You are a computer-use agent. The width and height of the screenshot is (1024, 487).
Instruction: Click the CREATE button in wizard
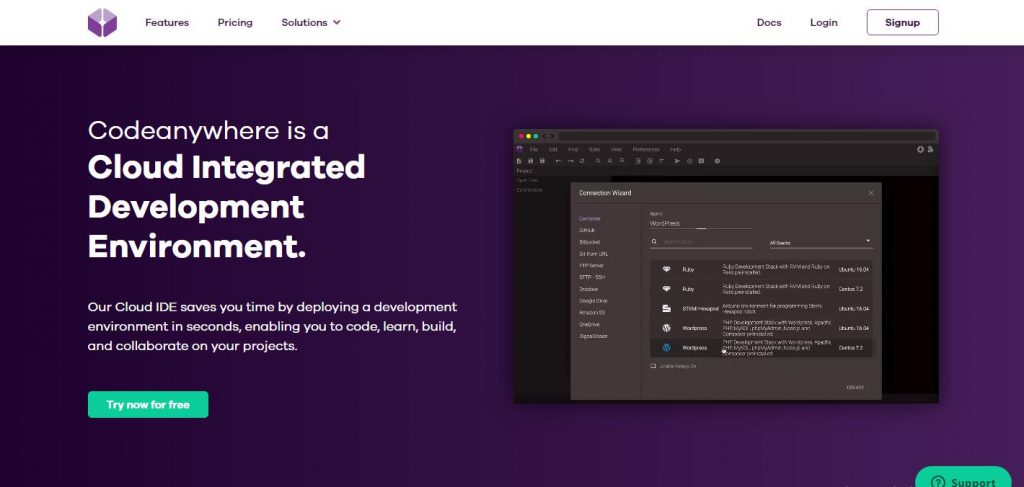[x=855, y=387]
